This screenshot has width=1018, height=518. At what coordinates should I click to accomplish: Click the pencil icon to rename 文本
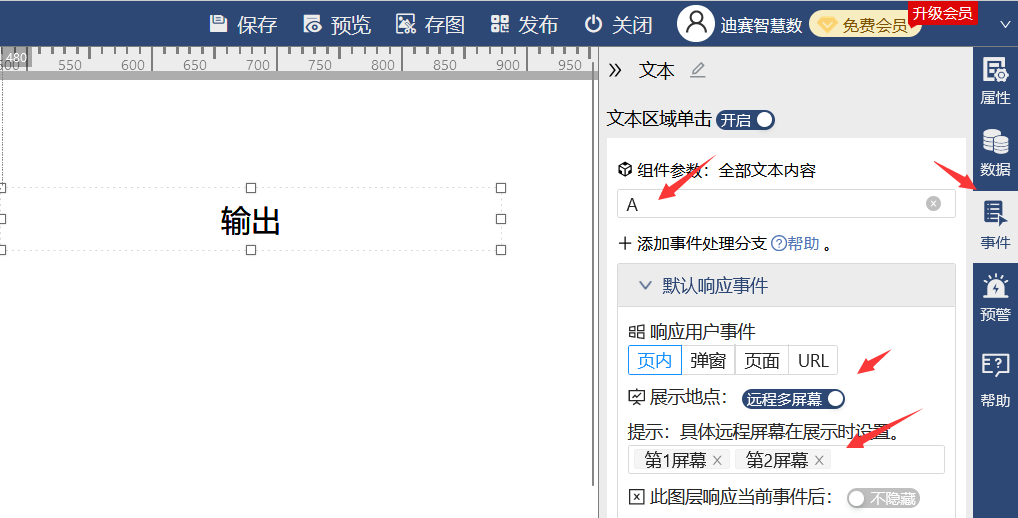pyautogui.click(x=698, y=70)
